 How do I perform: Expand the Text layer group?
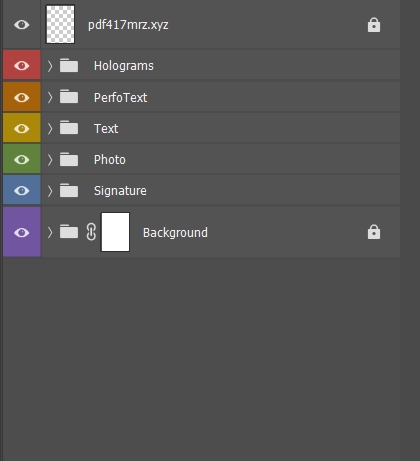coord(50,128)
